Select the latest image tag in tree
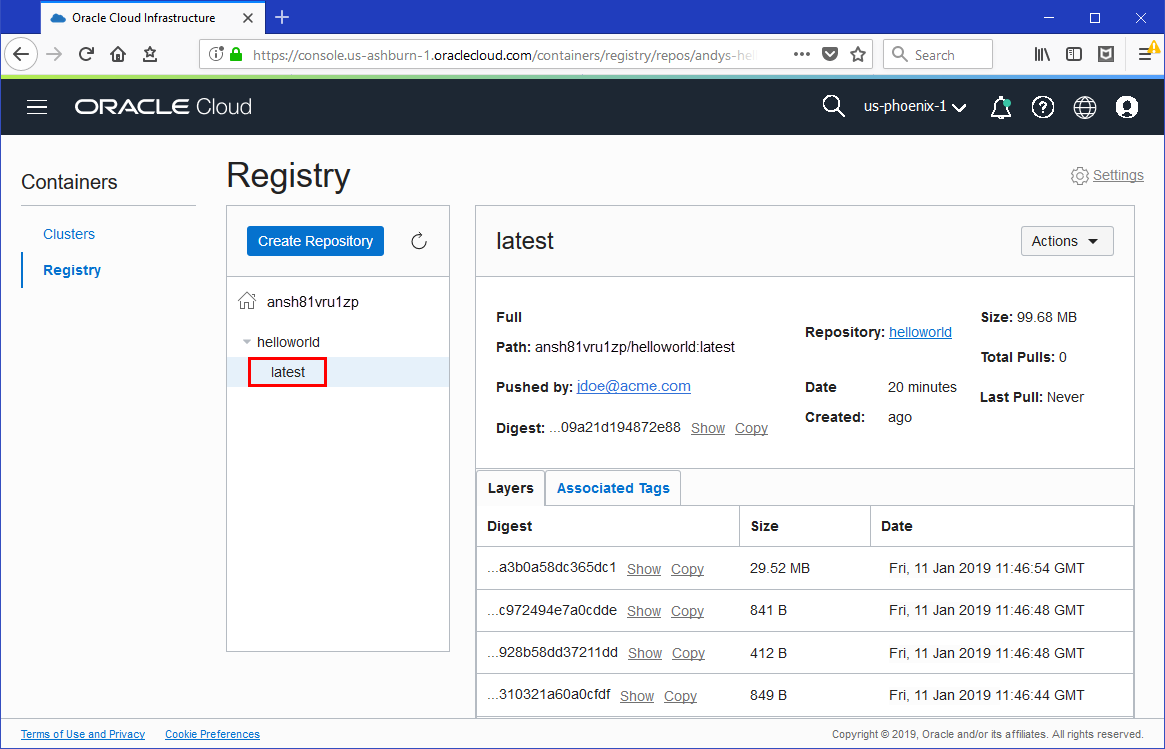 (288, 372)
